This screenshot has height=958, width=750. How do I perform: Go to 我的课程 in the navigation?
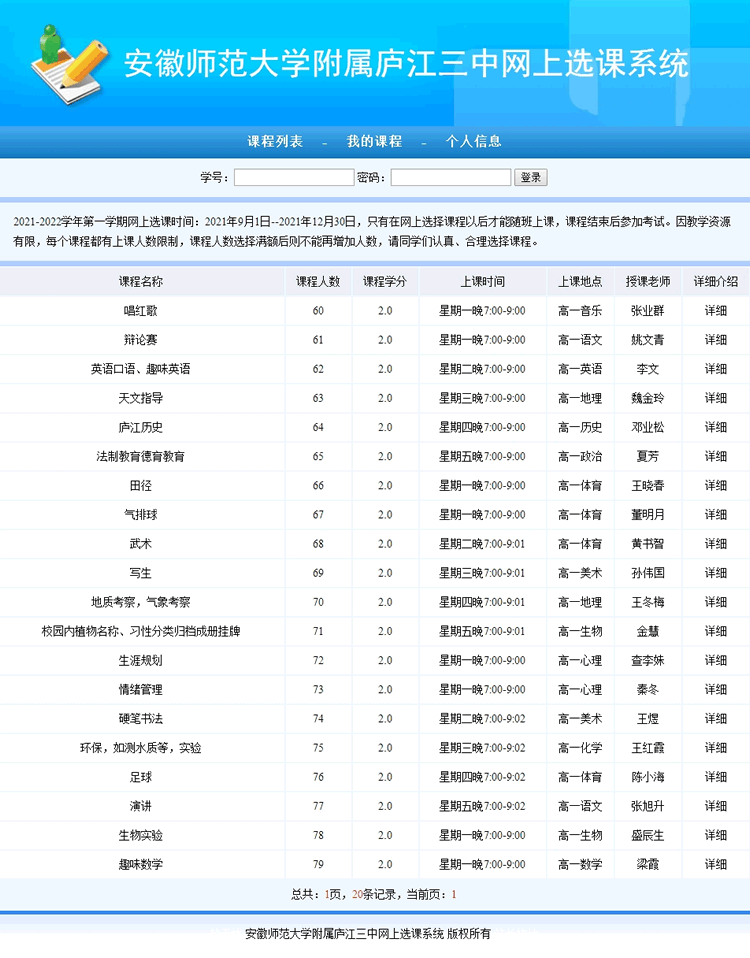[374, 142]
